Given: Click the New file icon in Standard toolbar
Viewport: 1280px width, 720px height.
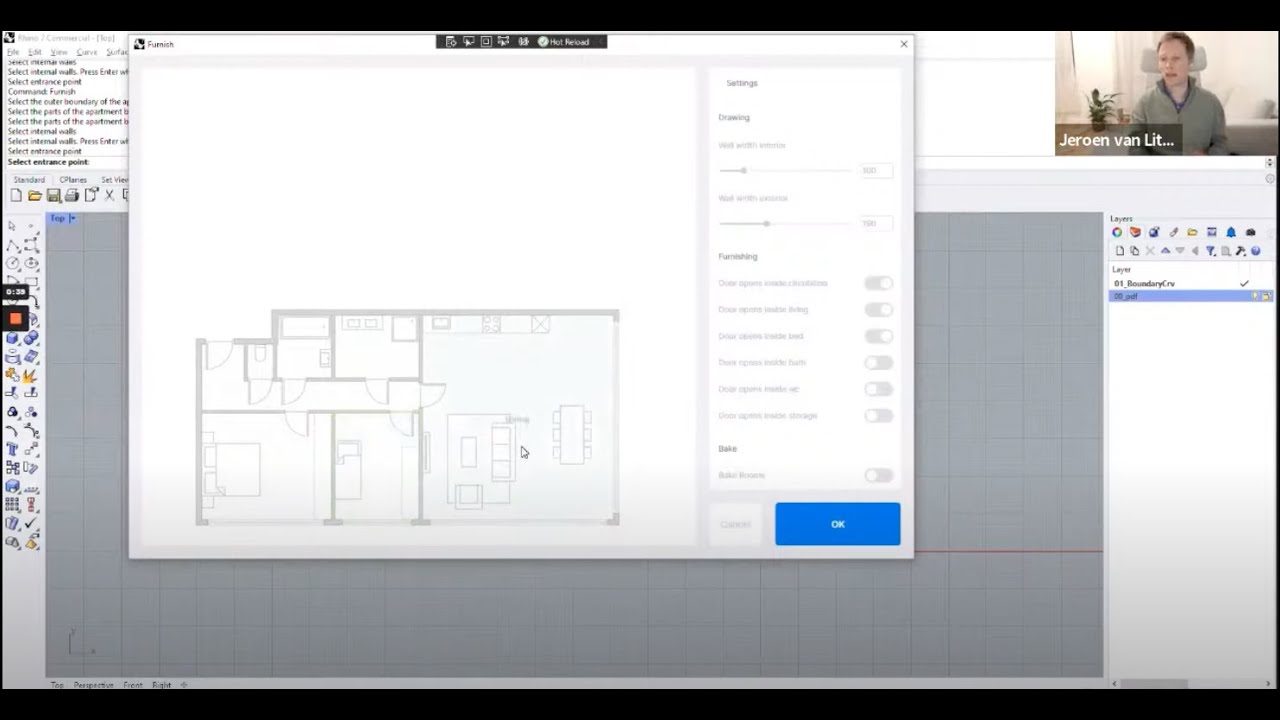Looking at the screenshot, I should point(16,196).
